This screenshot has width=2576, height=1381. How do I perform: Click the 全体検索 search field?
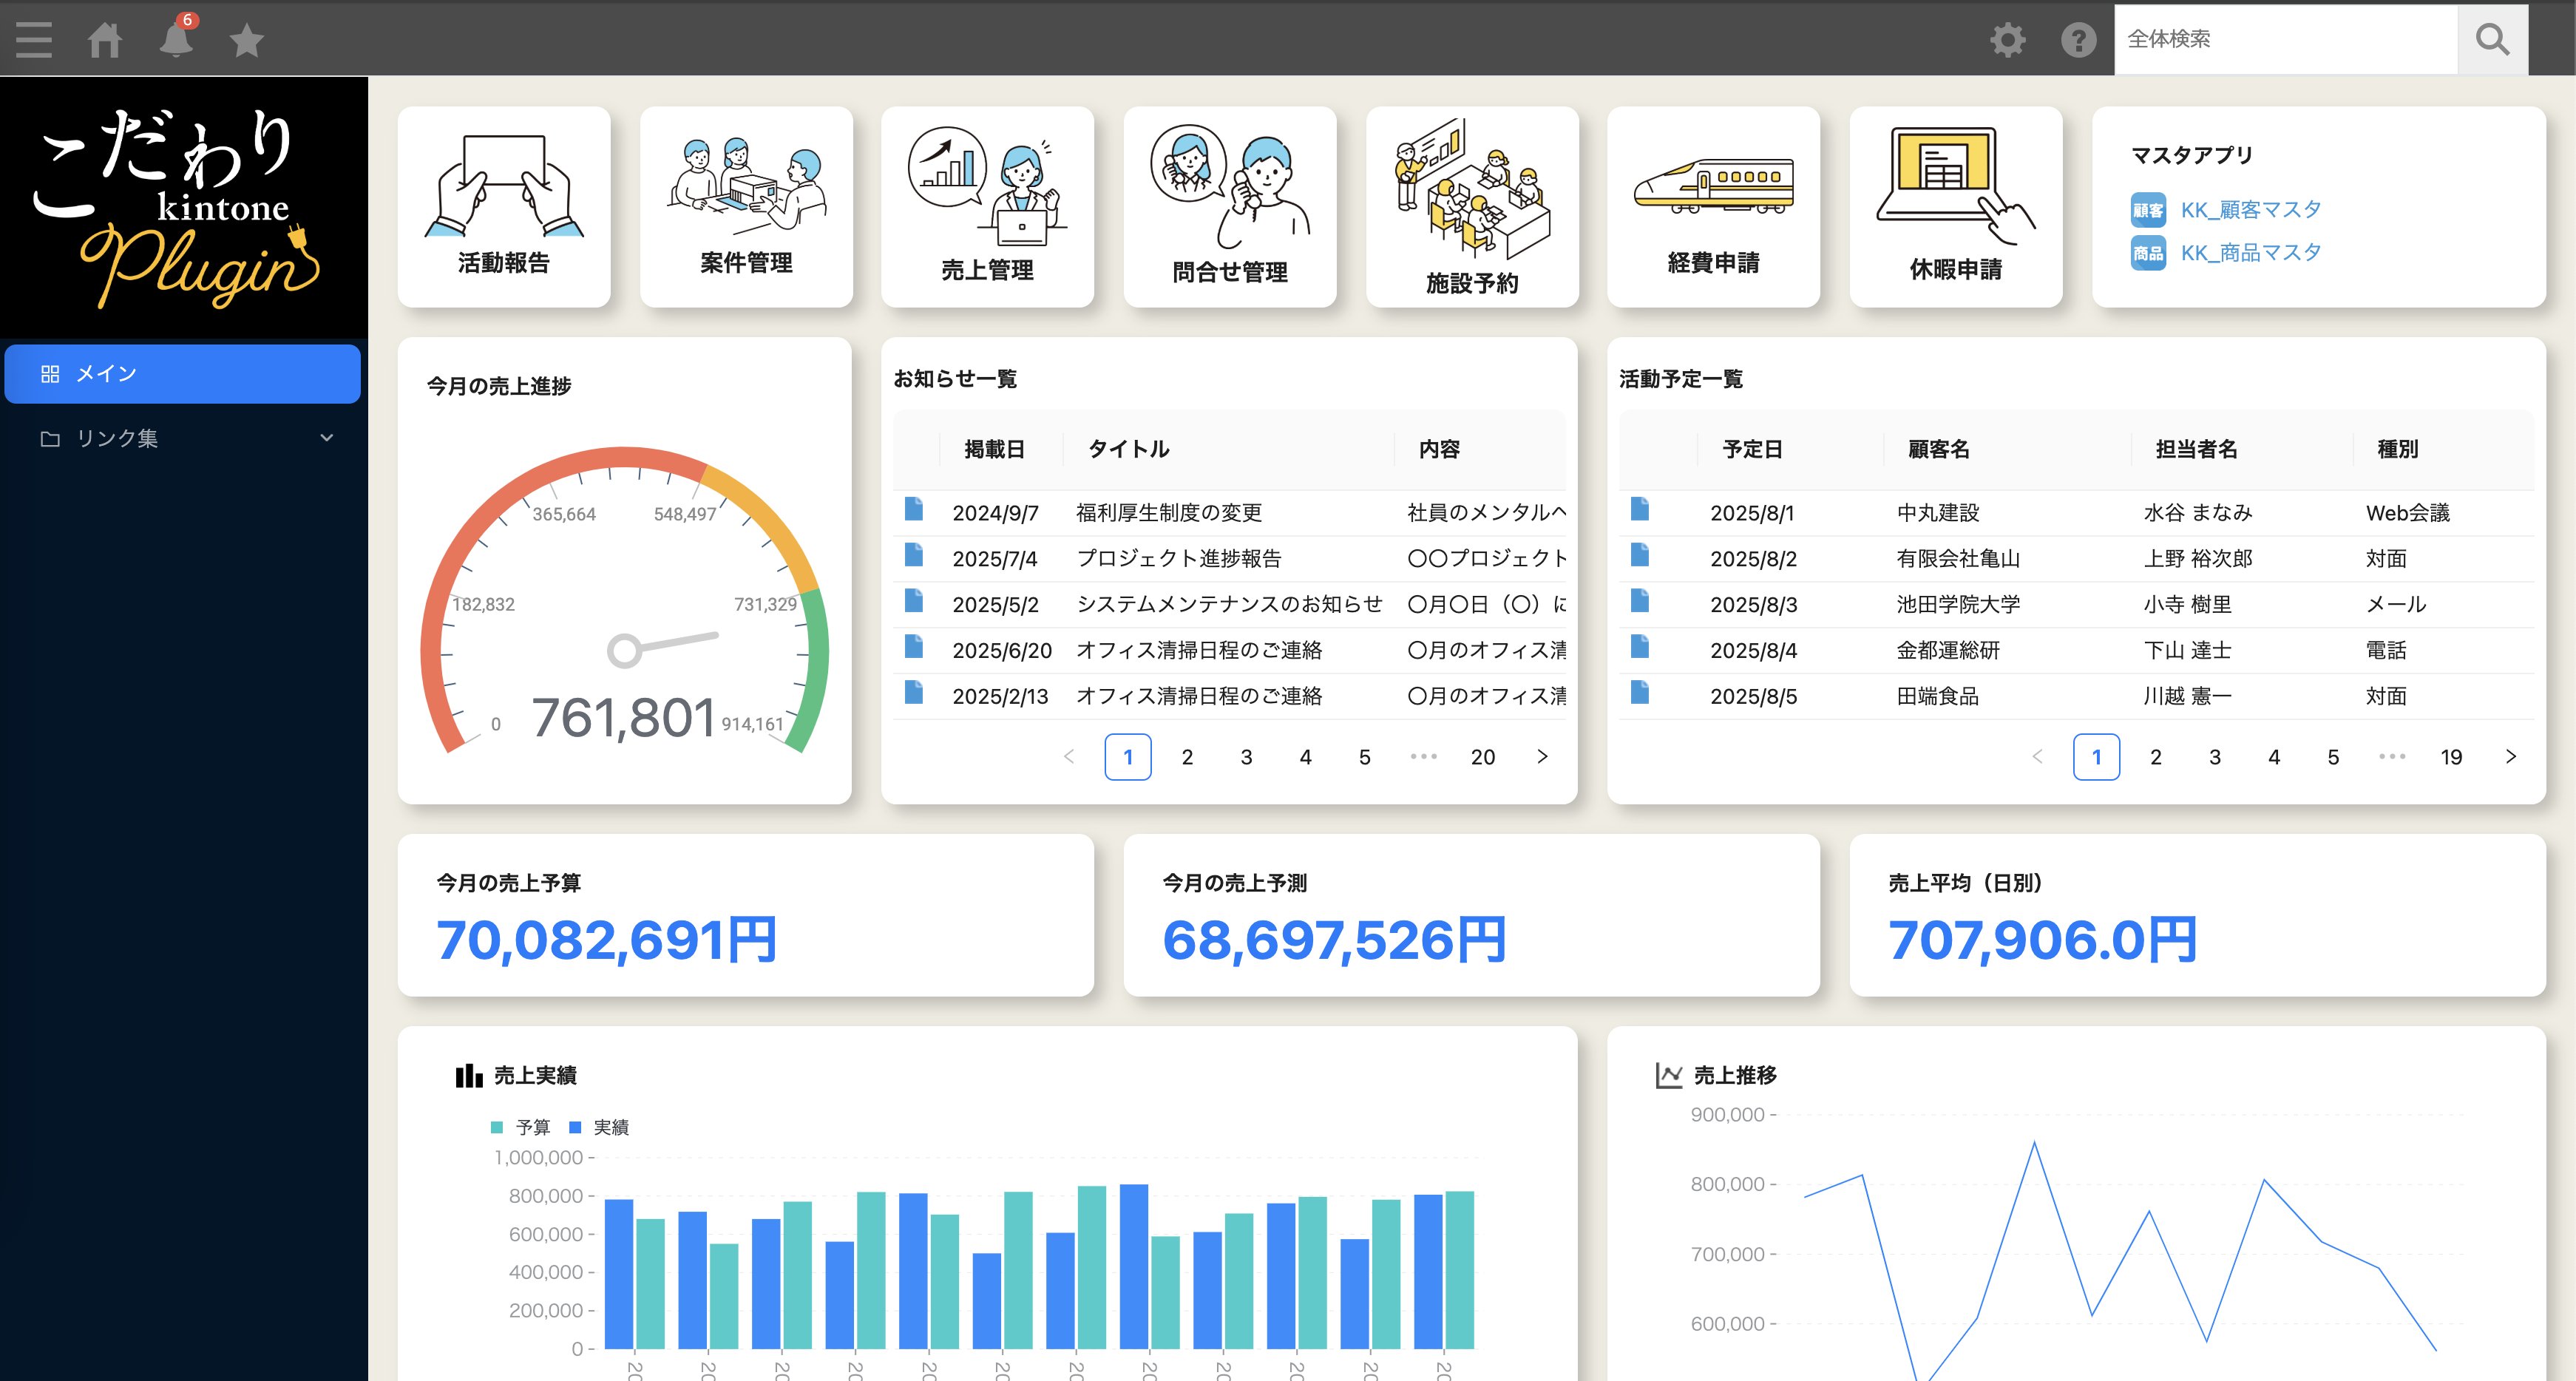click(2285, 40)
